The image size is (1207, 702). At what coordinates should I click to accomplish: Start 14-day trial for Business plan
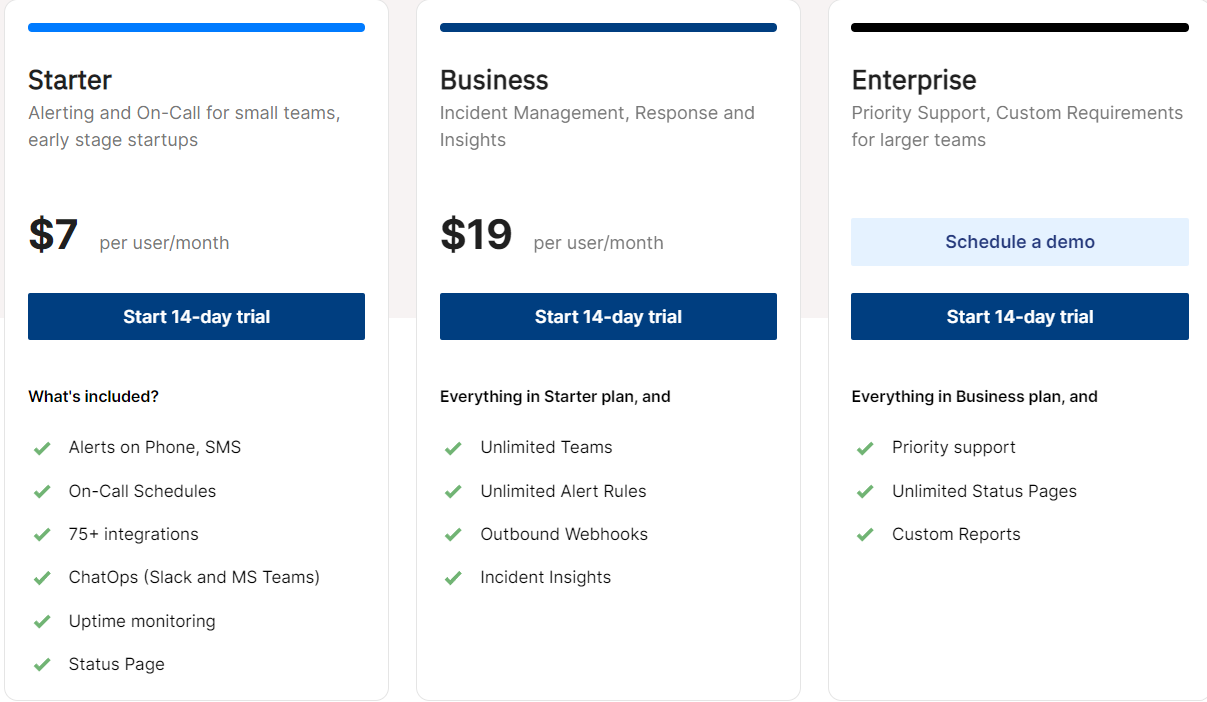(608, 317)
